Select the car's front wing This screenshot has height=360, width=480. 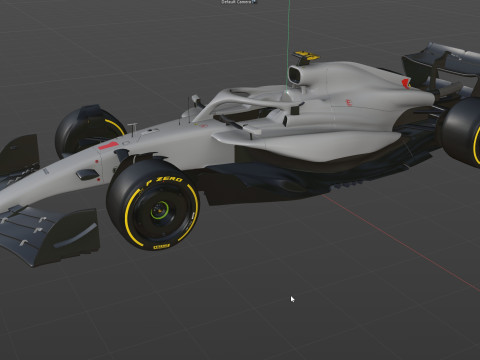pyautogui.click(x=49, y=235)
